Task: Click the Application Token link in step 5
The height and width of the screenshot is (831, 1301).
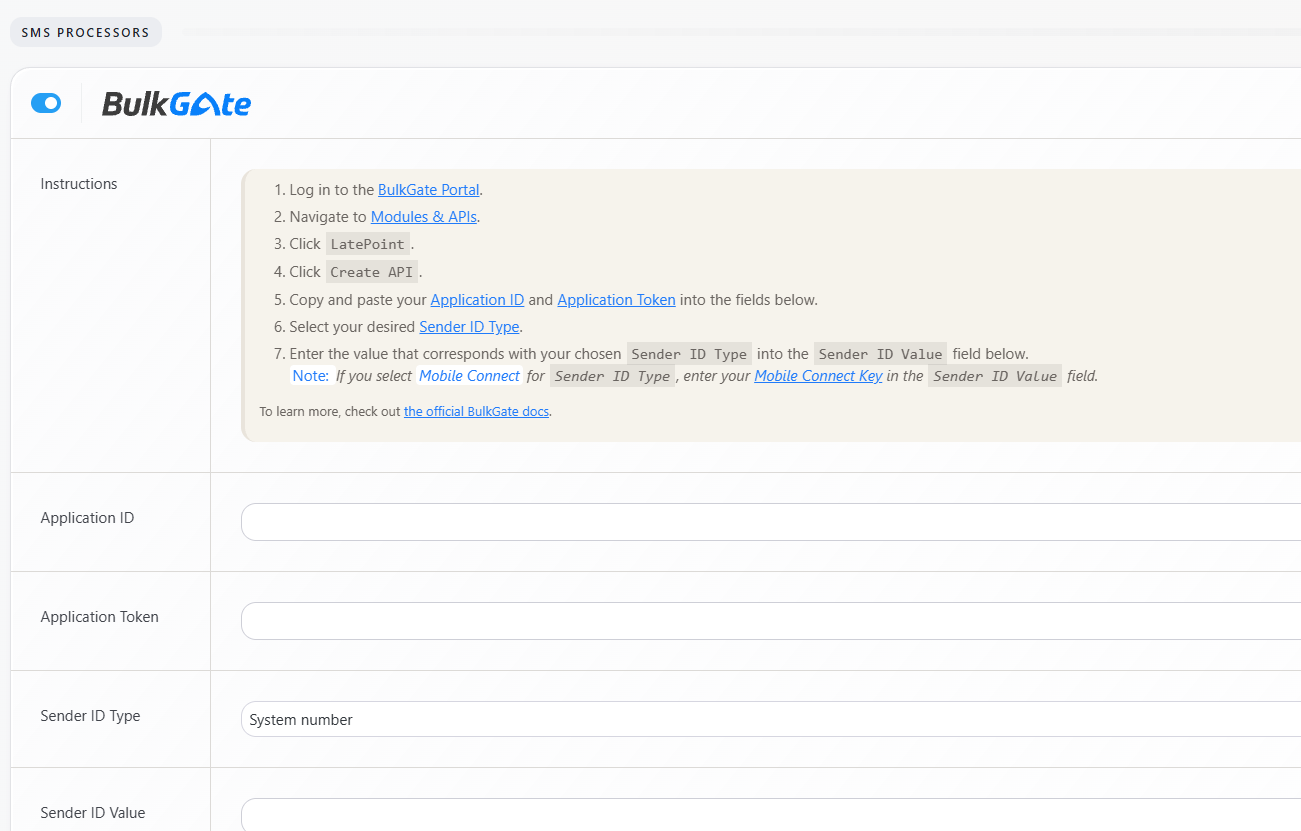Action: (x=616, y=300)
